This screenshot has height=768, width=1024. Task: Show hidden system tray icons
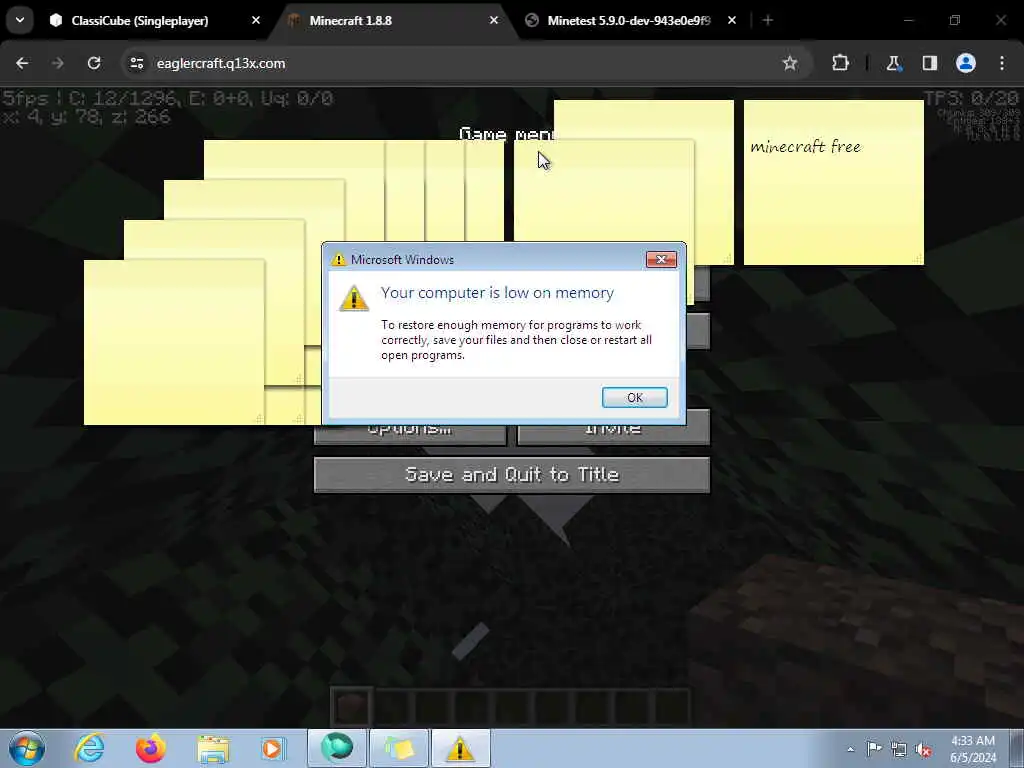pos(850,750)
